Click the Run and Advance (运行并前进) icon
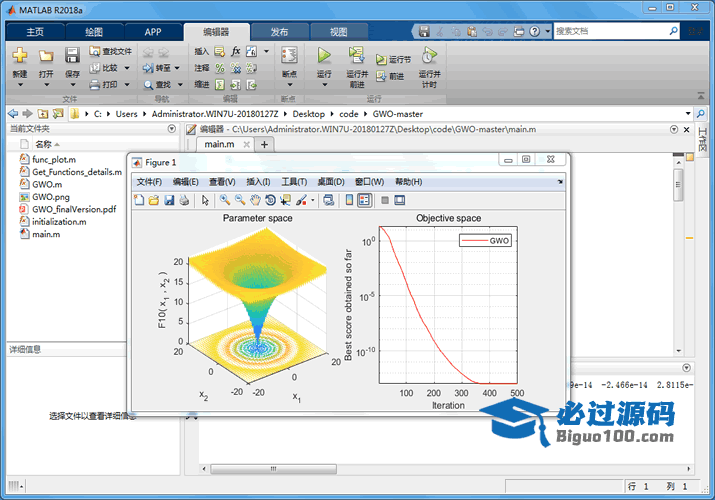 [356, 55]
